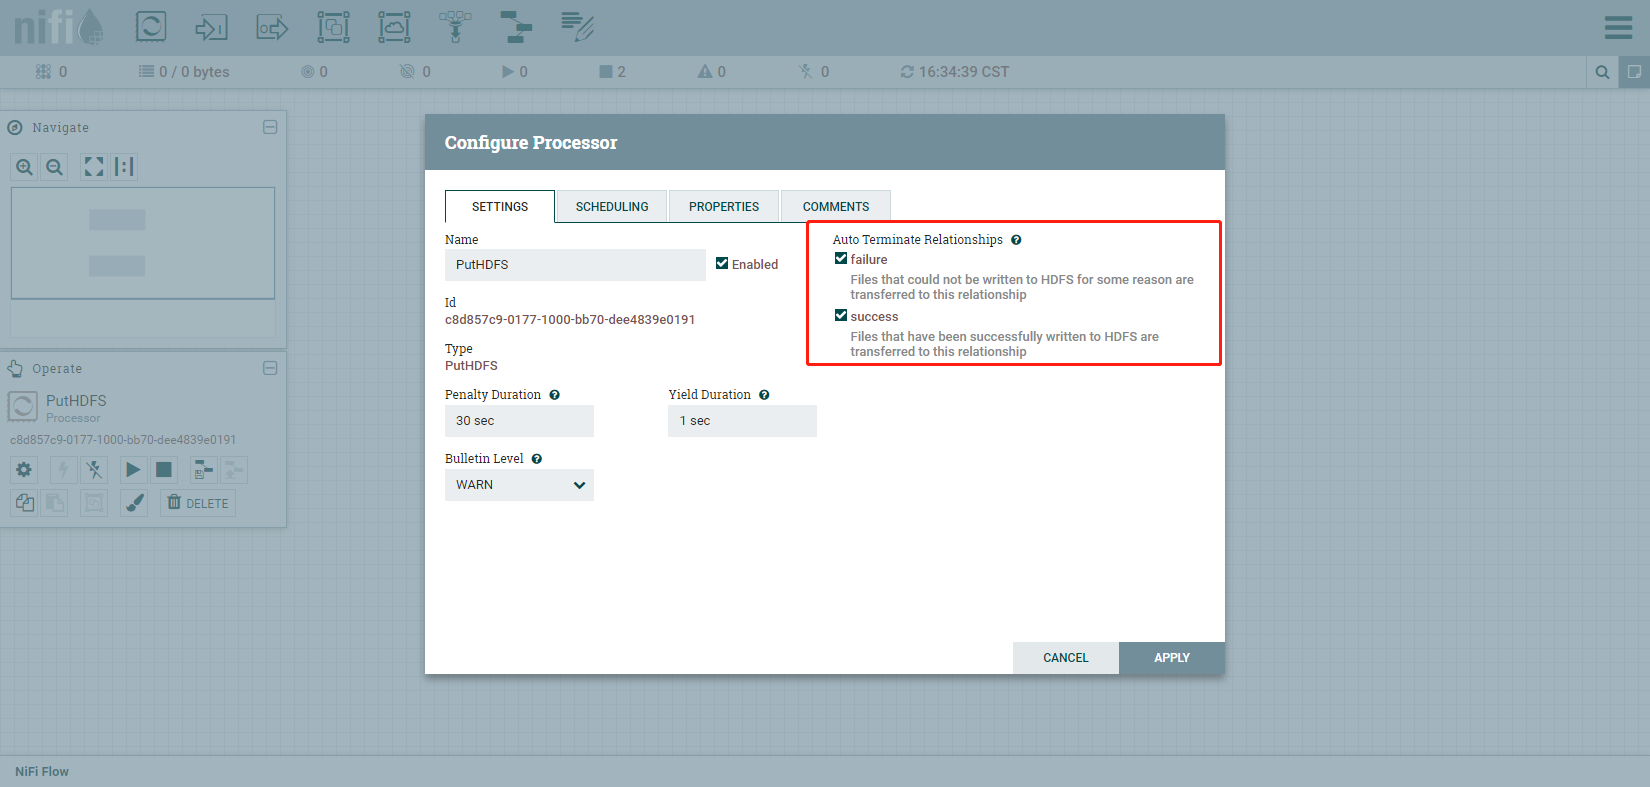Click DELETE in Operate panel
The height and width of the screenshot is (787, 1650).
198,503
